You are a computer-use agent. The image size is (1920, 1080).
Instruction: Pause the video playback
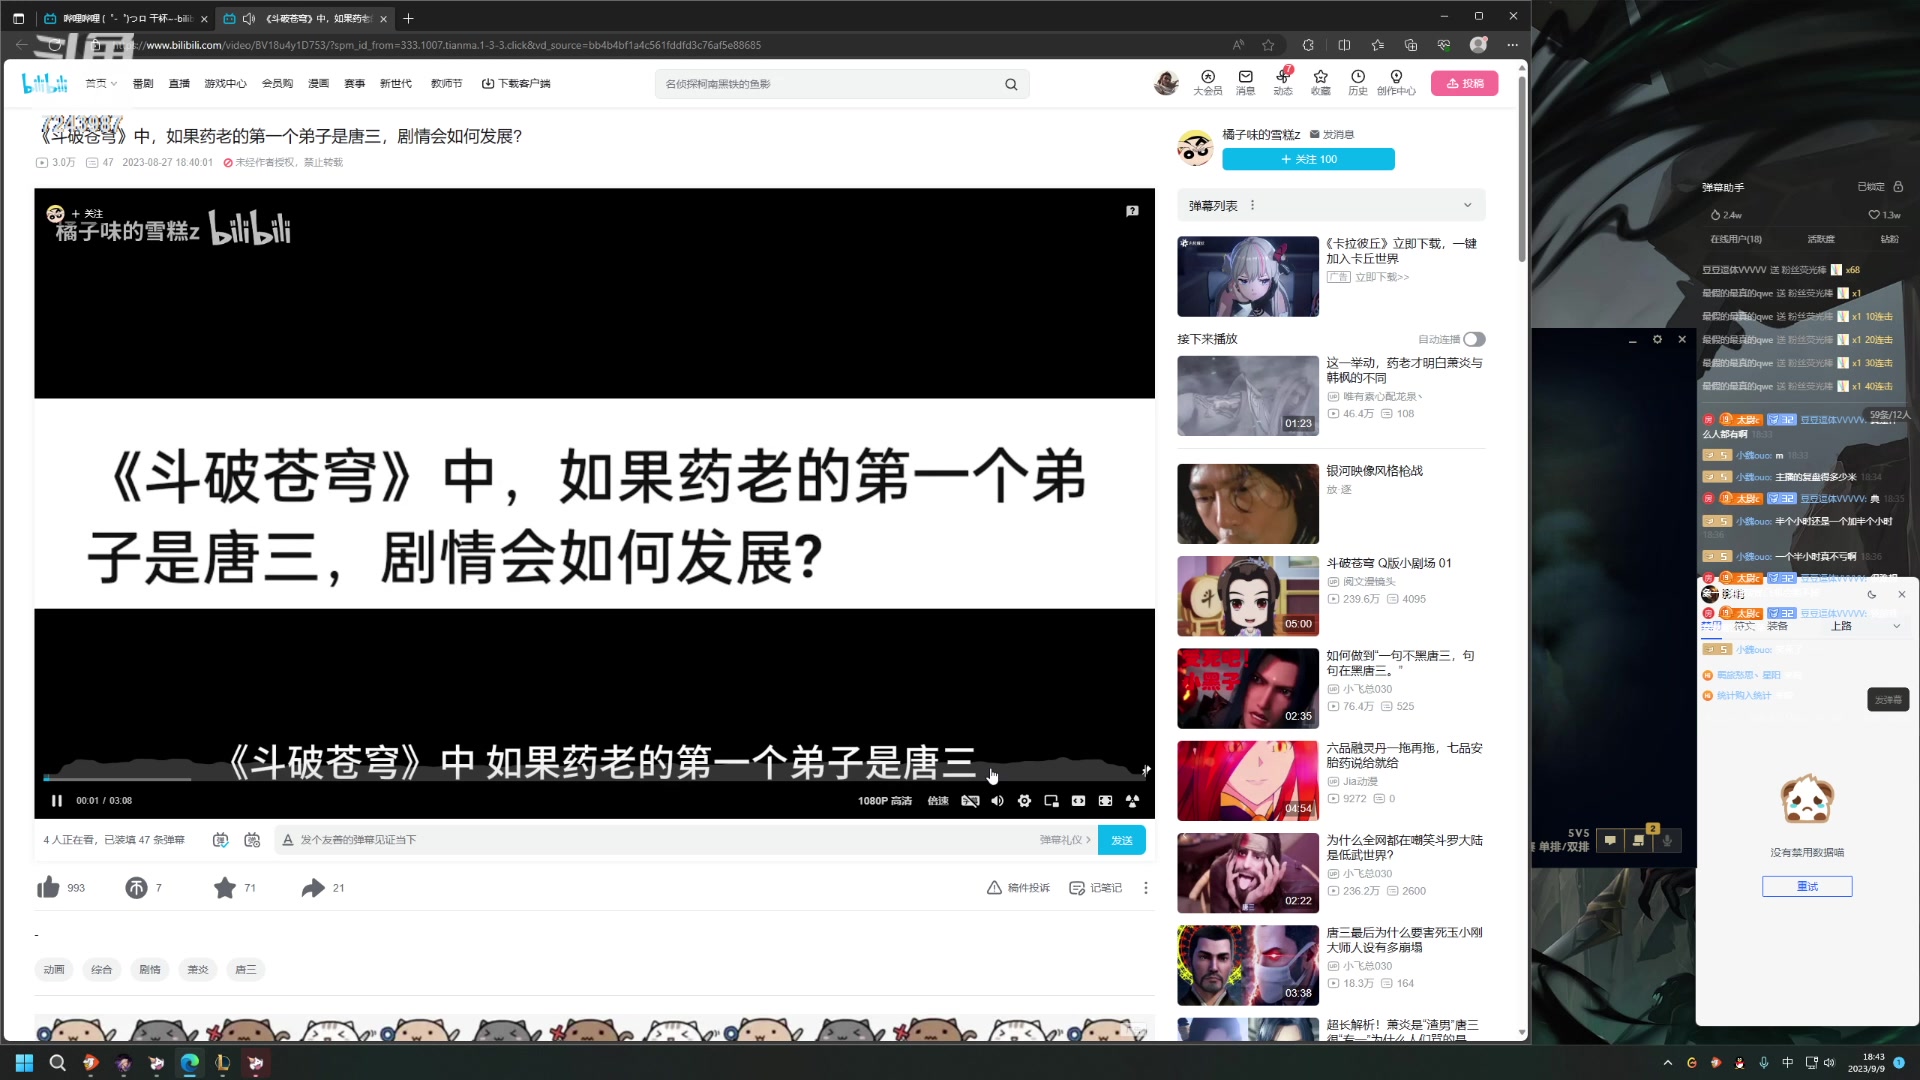tap(56, 801)
